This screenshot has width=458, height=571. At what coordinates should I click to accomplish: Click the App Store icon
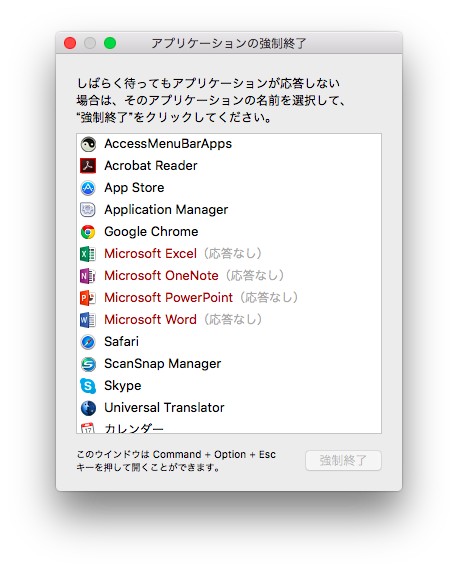88,188
